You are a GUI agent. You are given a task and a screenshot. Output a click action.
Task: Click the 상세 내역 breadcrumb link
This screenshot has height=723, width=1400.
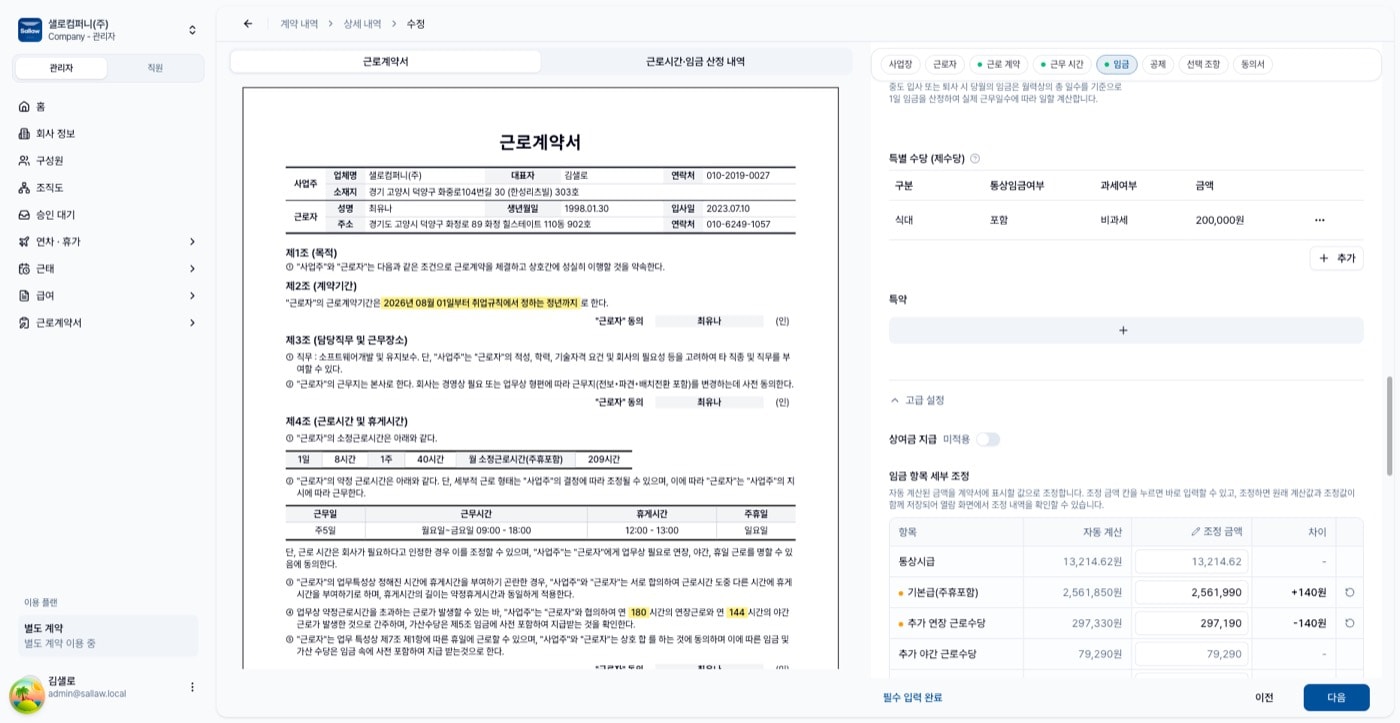pyautogui.click(x=362, y=23)
